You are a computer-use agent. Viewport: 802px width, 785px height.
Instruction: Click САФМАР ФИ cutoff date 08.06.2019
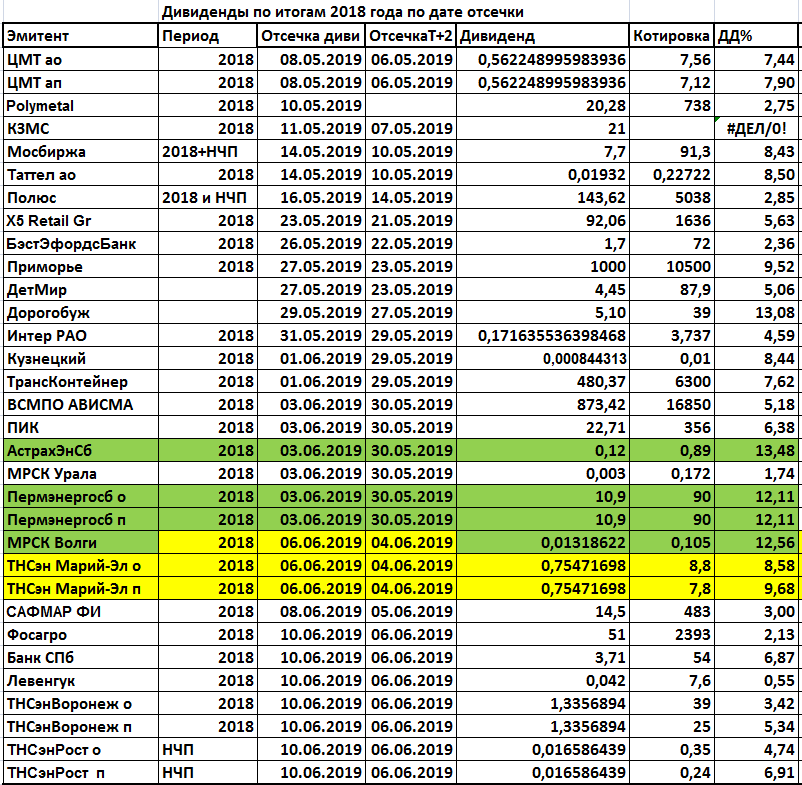point(310,612)
